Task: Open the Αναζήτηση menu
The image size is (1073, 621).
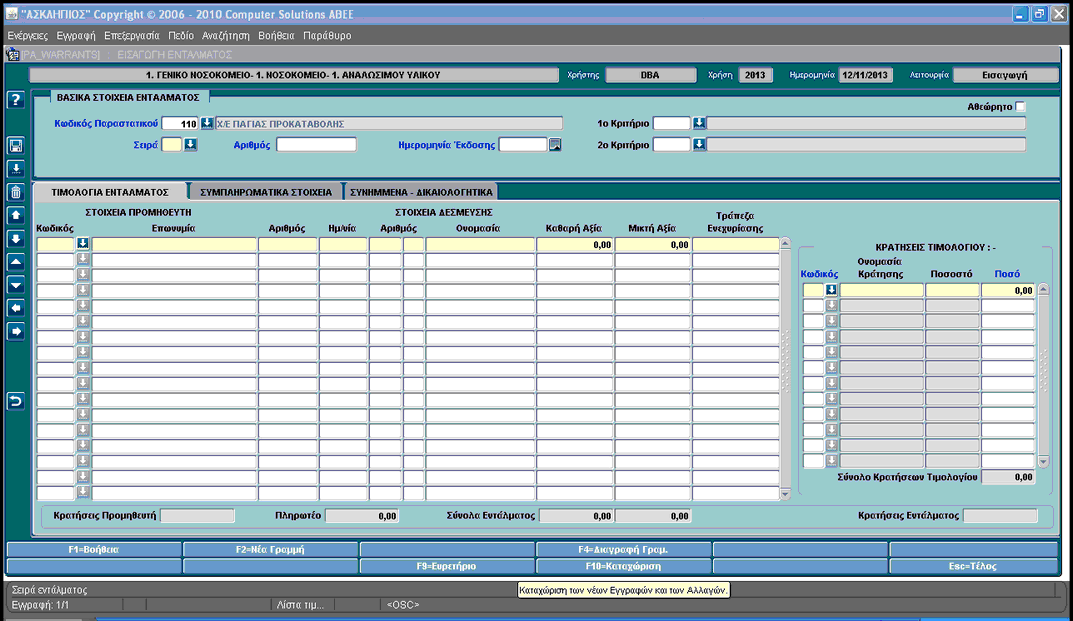Action: (x=226, y=36)
